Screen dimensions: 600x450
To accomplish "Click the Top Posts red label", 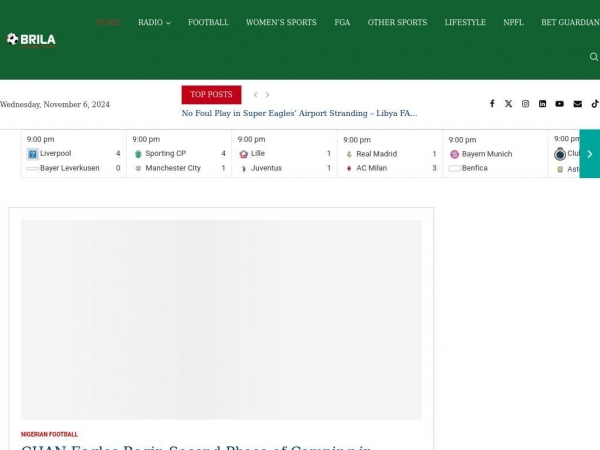I will coord(211,95).
